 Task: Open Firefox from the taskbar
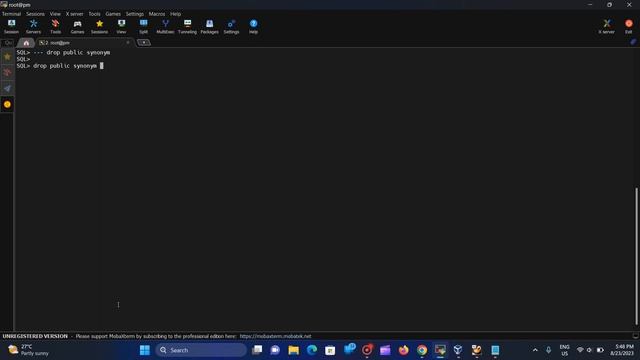[403, 350]
